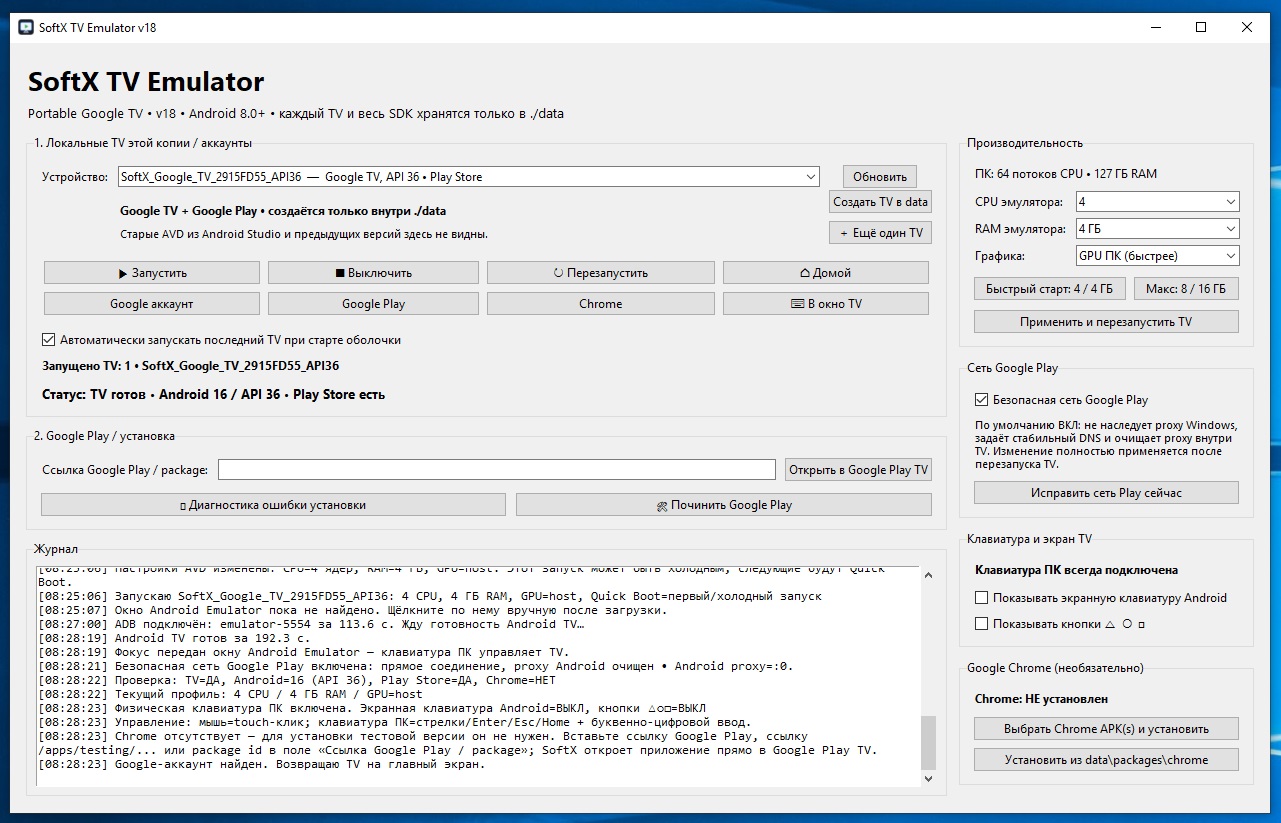Click Создать TV в data
The height and width of the screenshot is (823, 1281).
tap(880, 201)
